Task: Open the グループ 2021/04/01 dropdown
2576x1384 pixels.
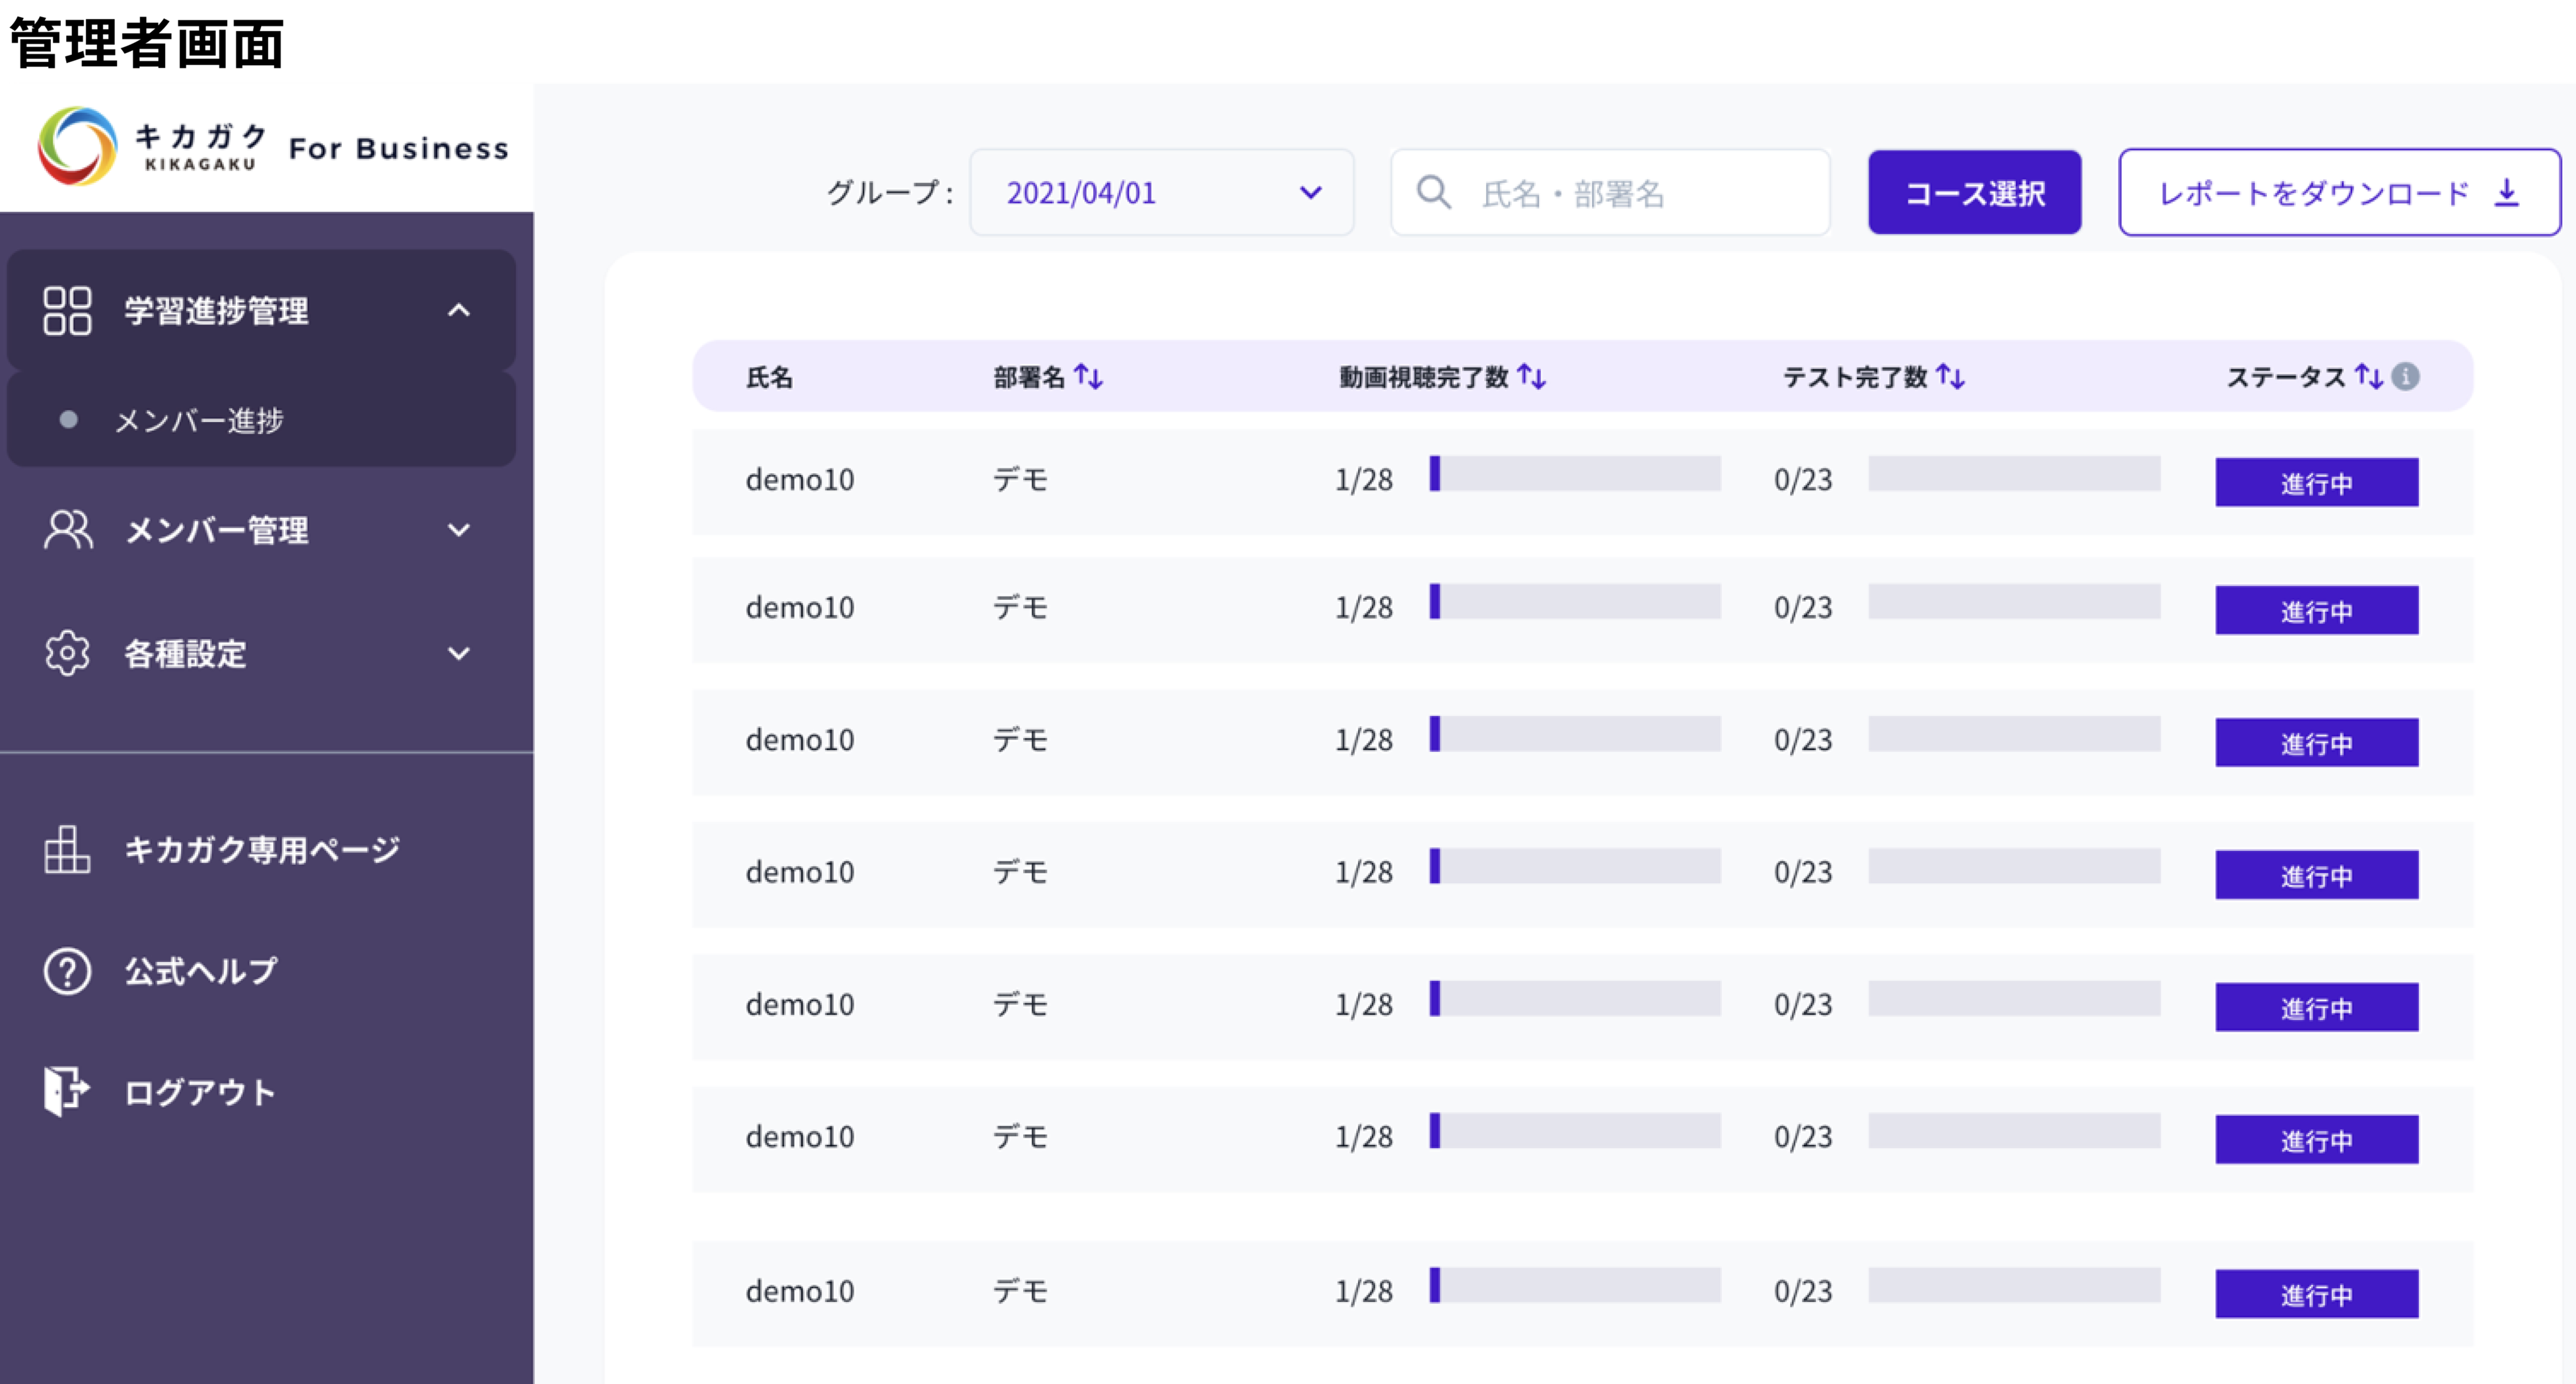Action: (1161, 192)
